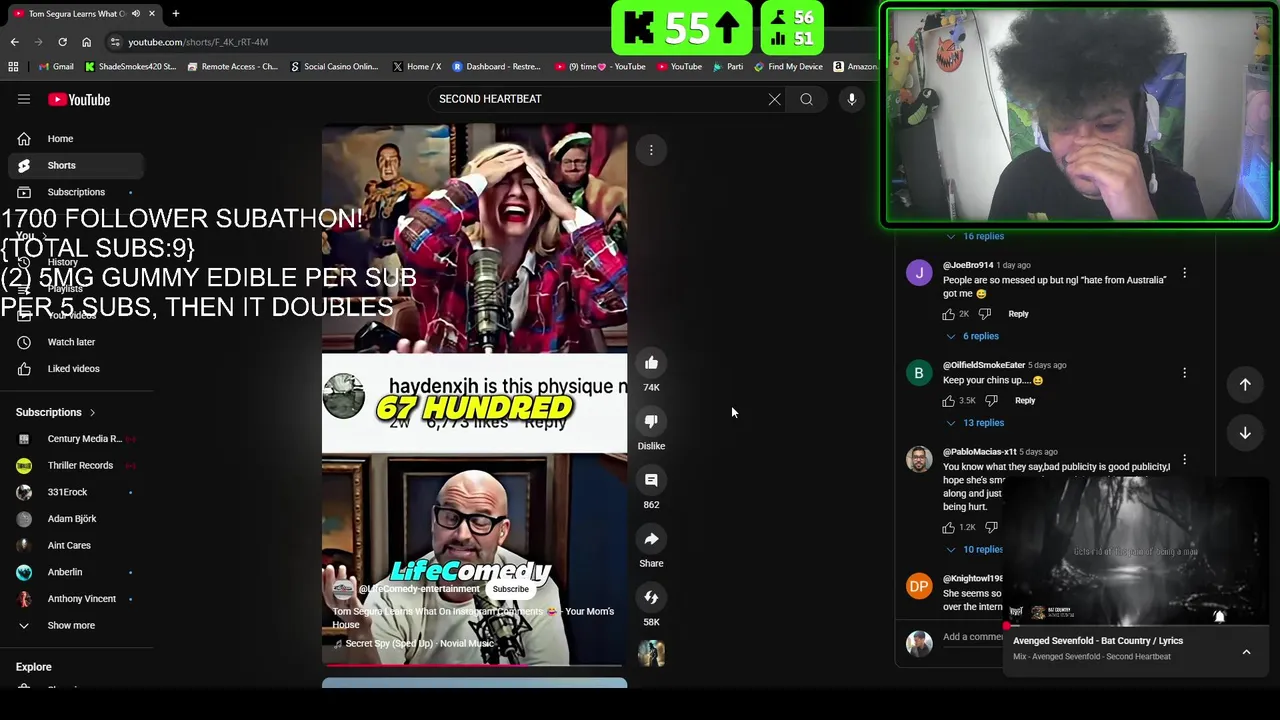
Task: Expand the 13 replies thread
Action: pyautogui.click(x=975, y=423)
